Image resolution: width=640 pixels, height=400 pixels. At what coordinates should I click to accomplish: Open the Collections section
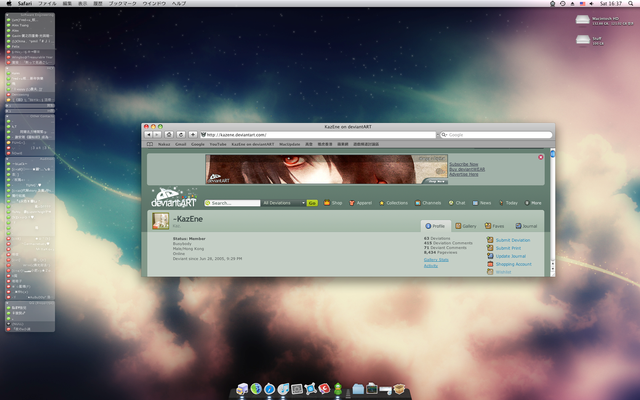tap(393, 203)
